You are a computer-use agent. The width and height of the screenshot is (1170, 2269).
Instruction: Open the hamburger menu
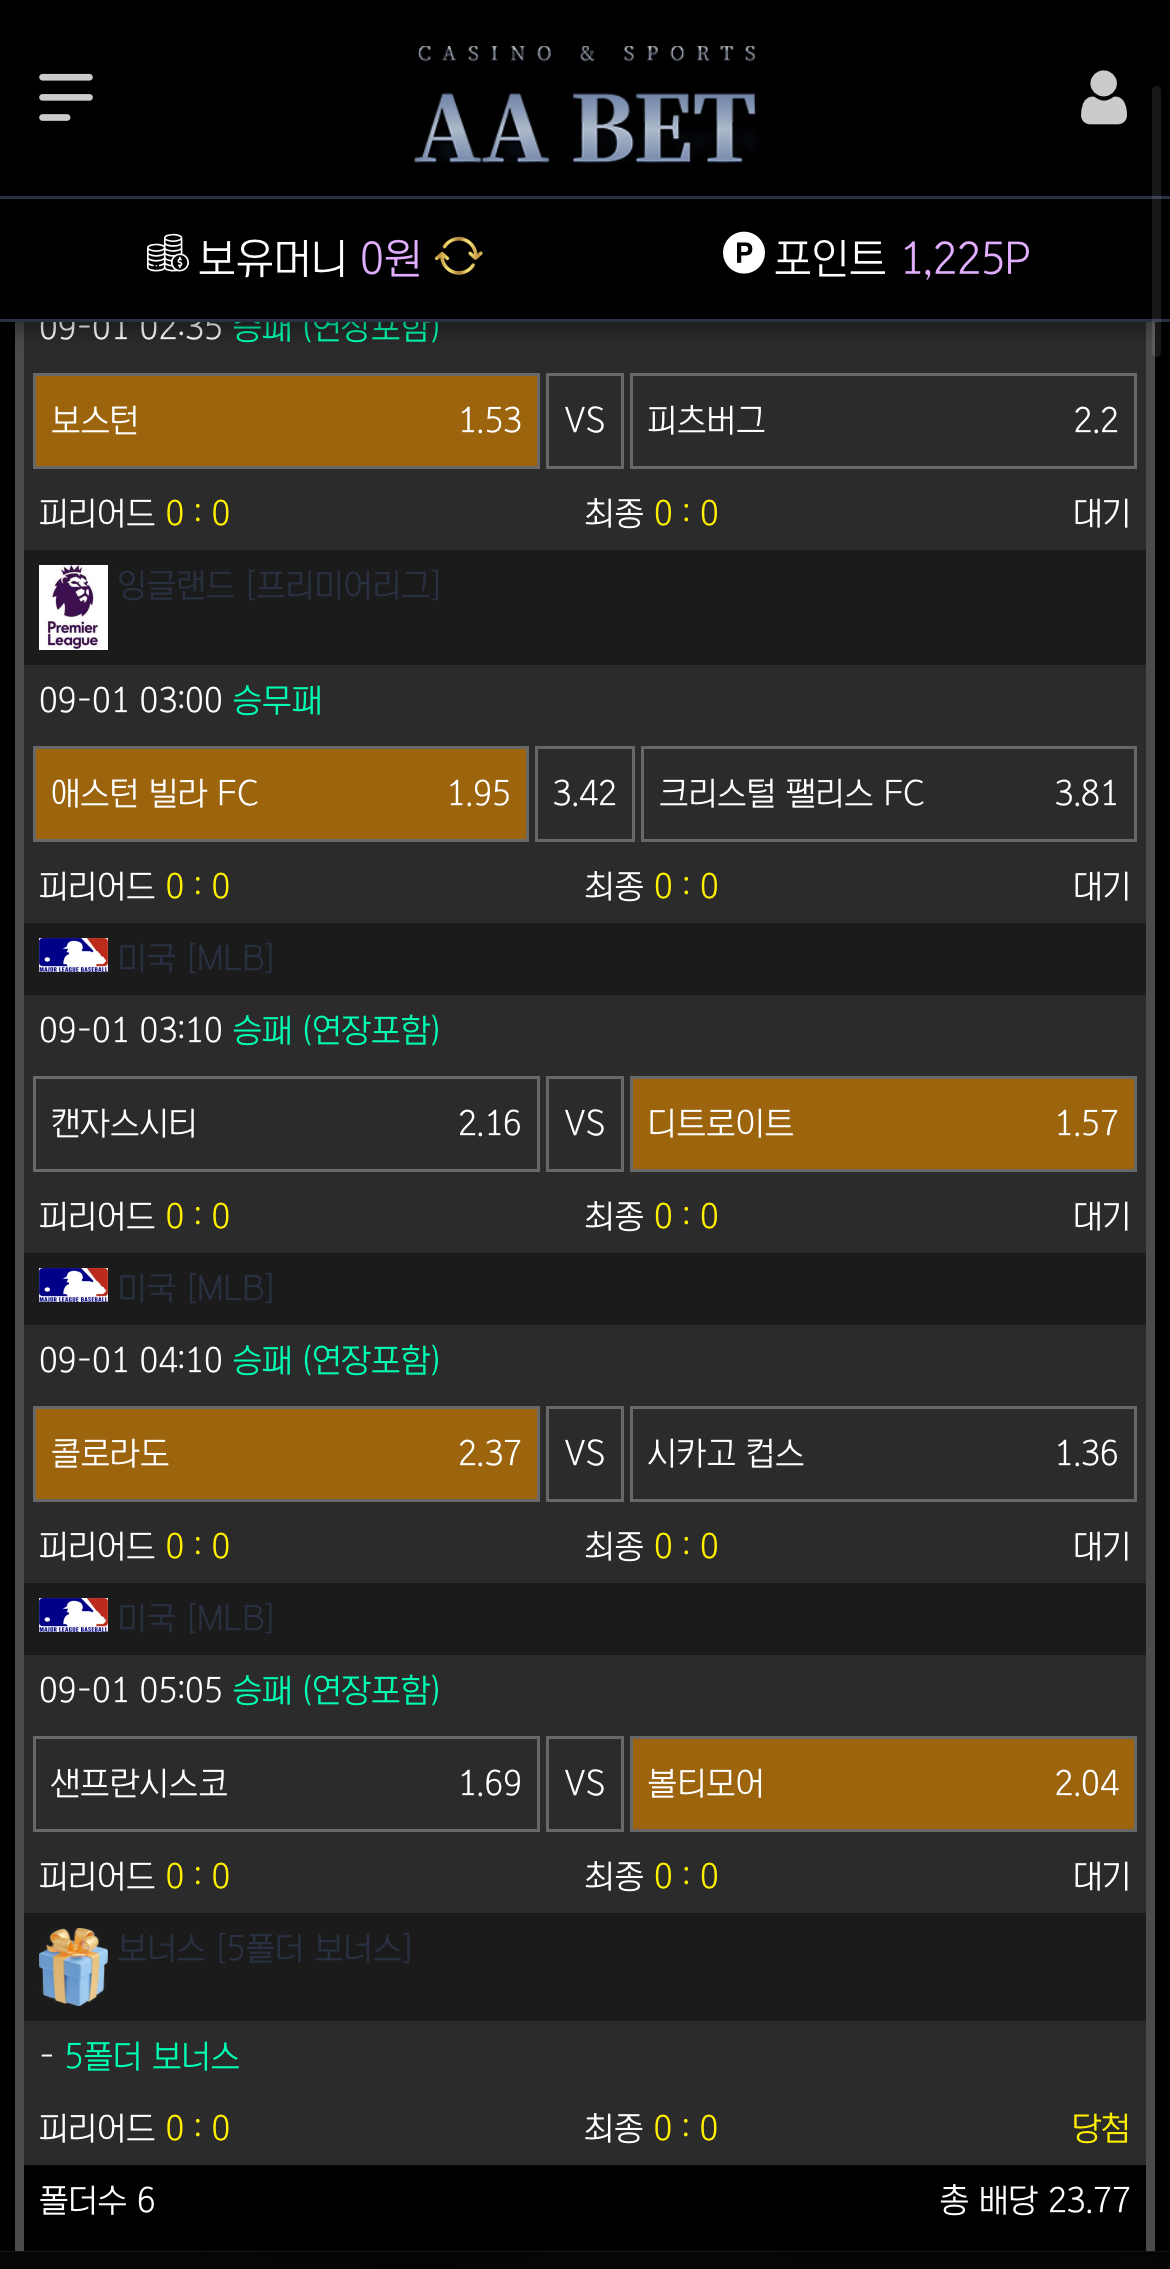66,97
